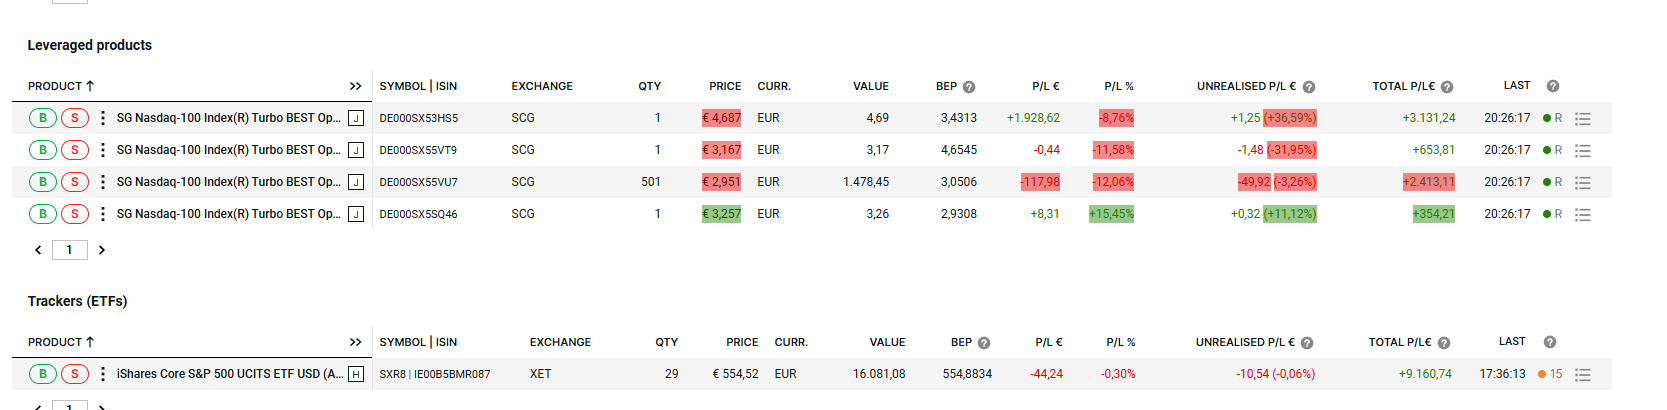
Task: Click help icon next to Total P/L€ in Leveraged products
Action: pos(1447,87)
